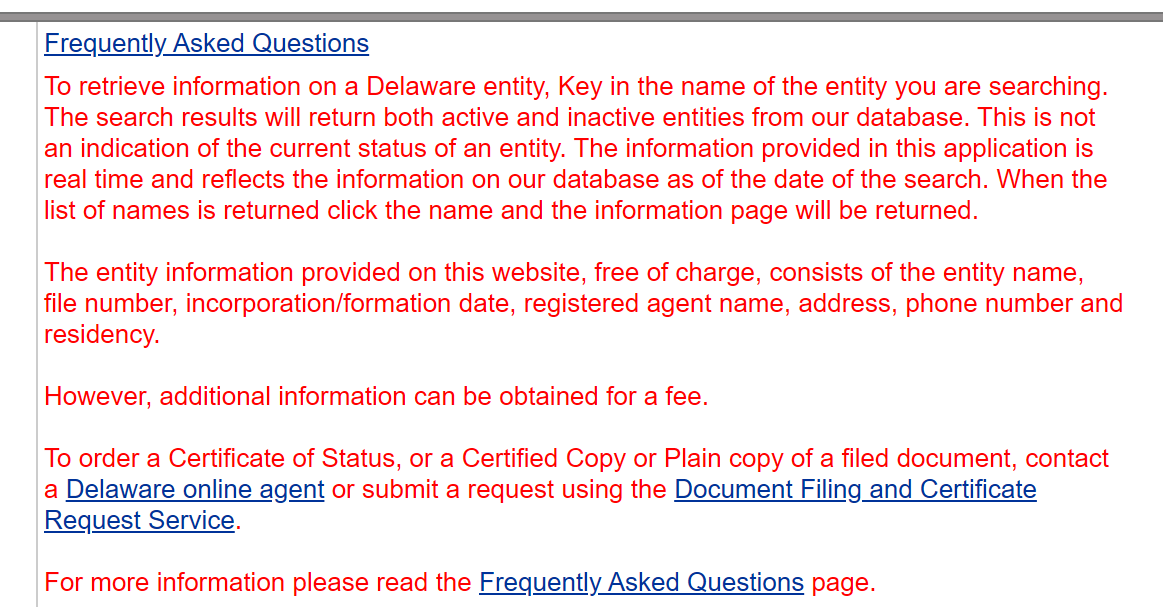Click the gray bar at the page top
This screenshot has height=607, width=1163.
pyautogui.click(x=581, y=16)
